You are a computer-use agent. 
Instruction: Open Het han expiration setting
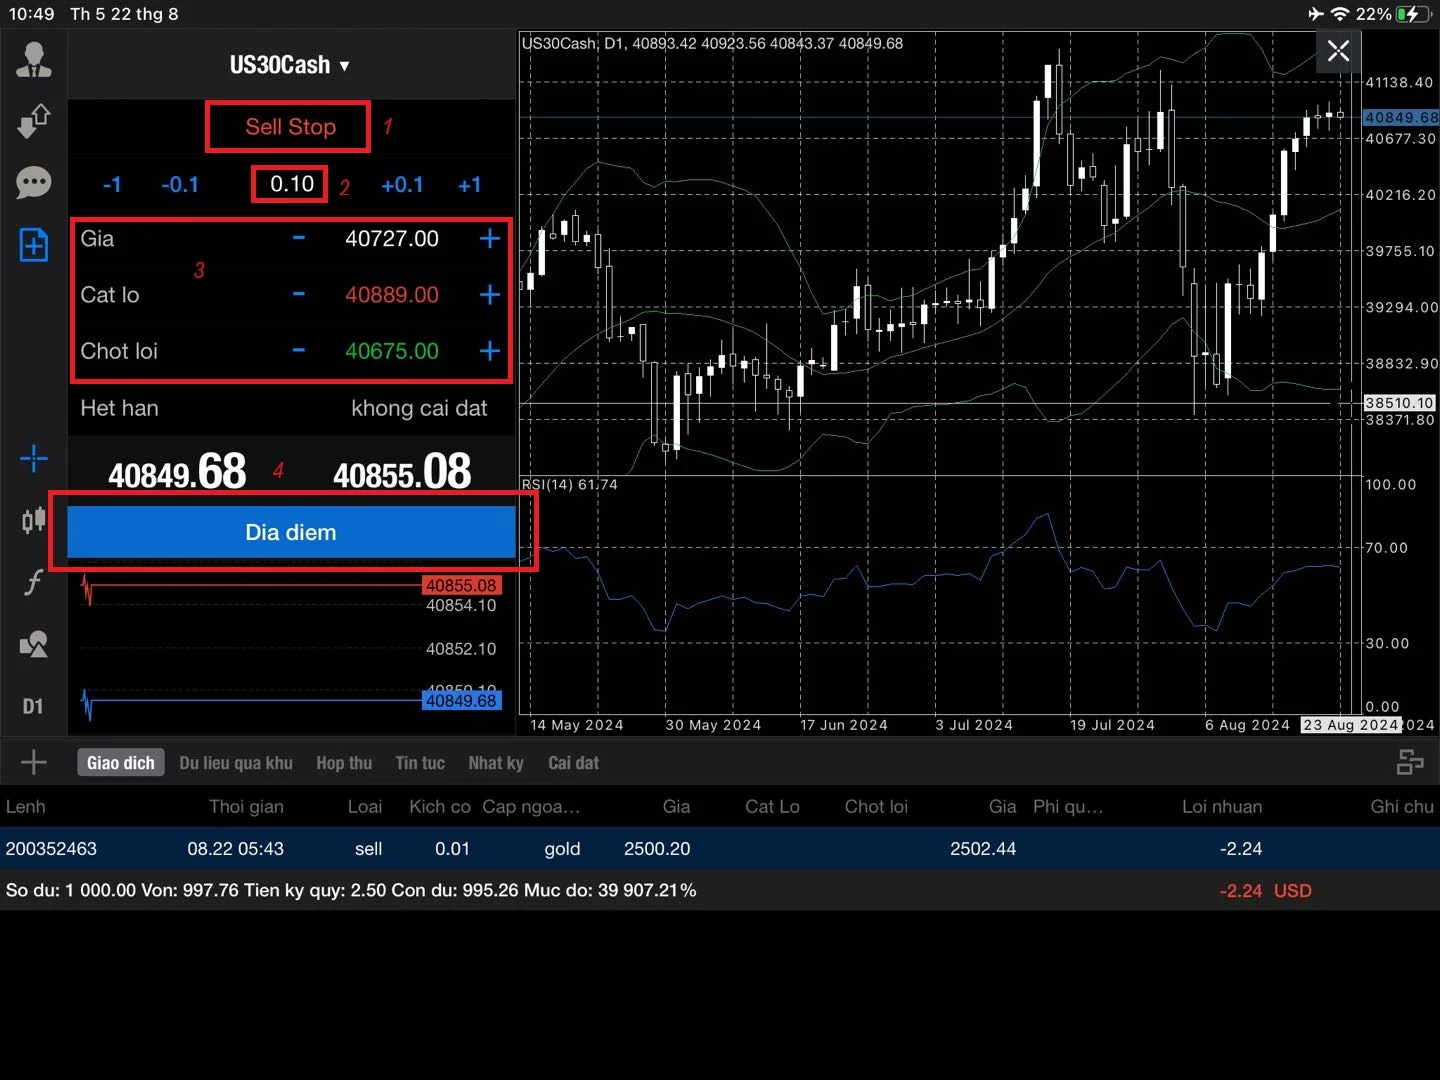(x=290, y=408)
